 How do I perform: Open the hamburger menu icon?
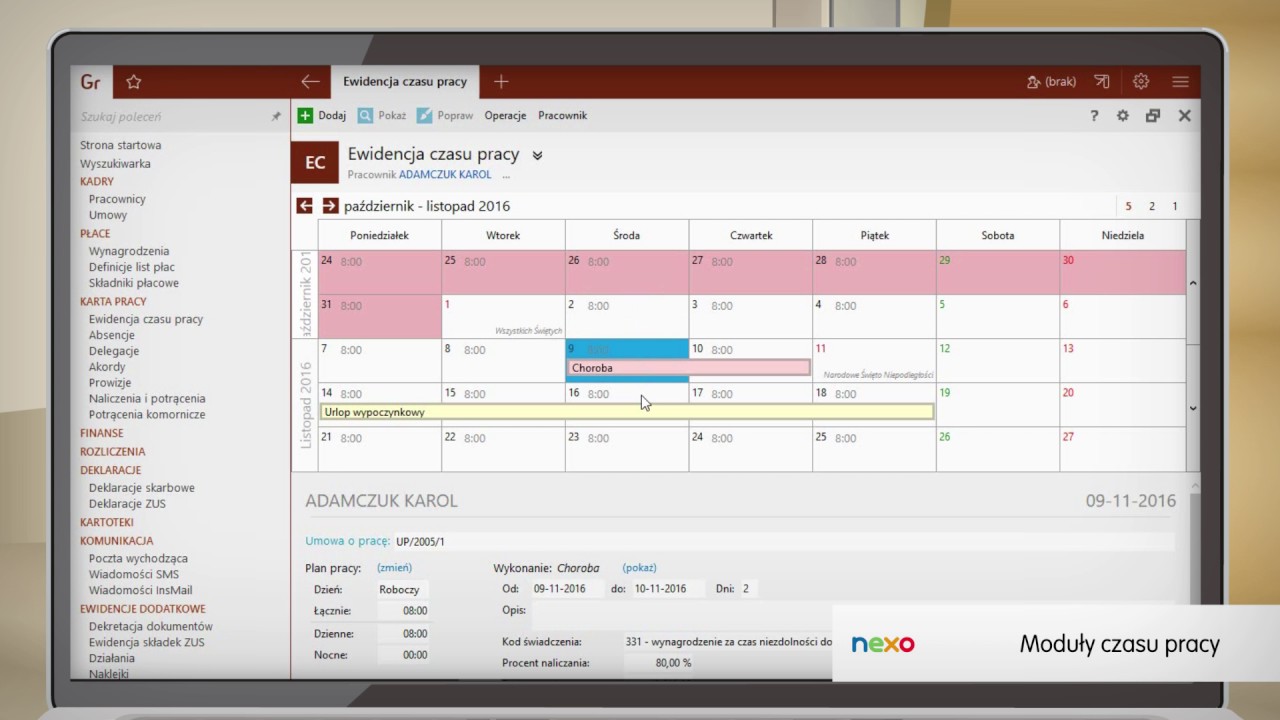pos(1180,82)
